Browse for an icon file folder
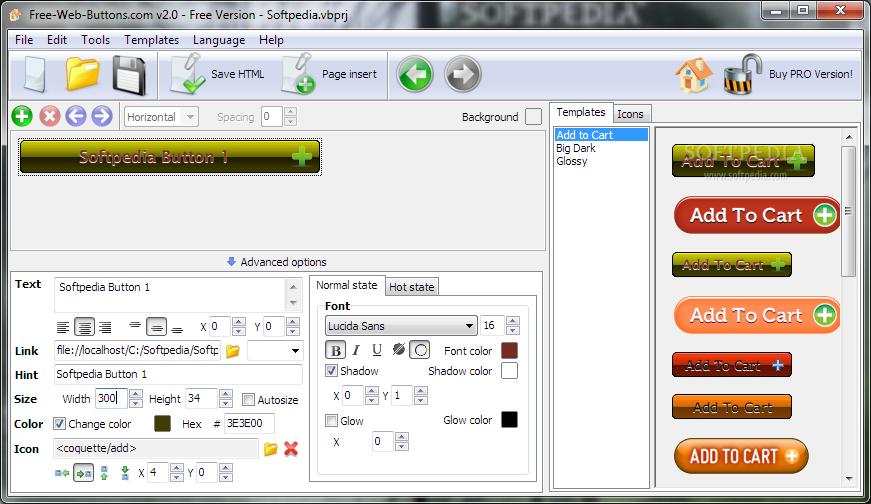The height and width of the screenshot is (504, 871). pos(271,448)
